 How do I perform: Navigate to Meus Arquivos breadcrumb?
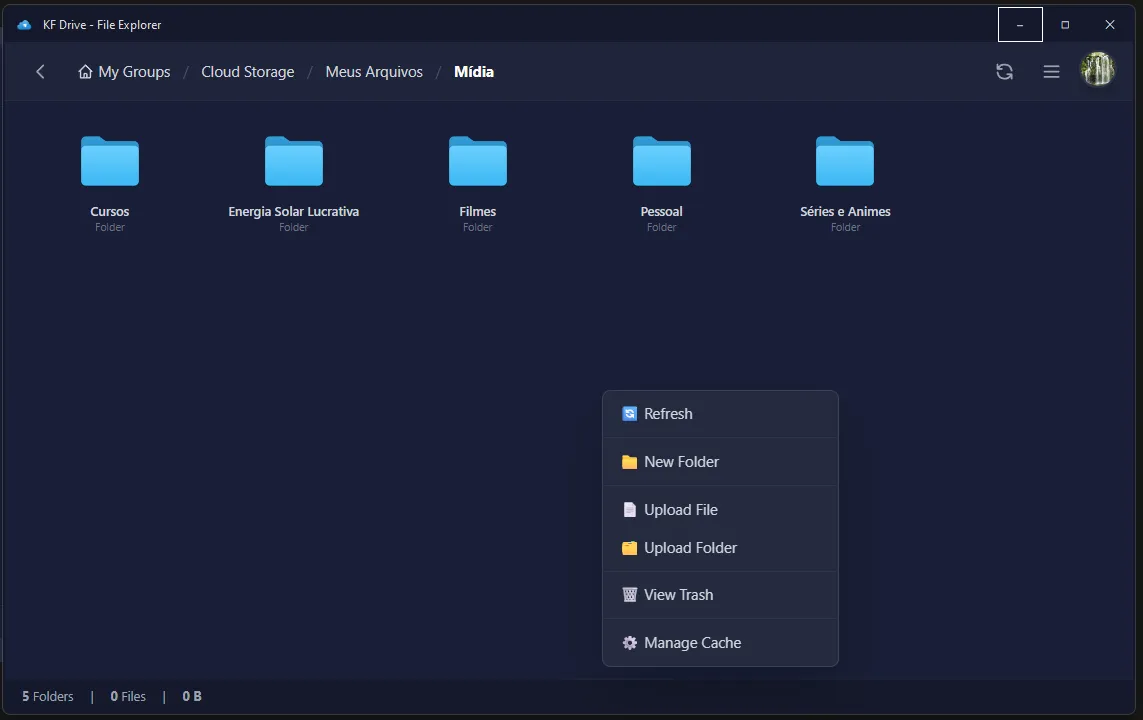tap(374, 72)
